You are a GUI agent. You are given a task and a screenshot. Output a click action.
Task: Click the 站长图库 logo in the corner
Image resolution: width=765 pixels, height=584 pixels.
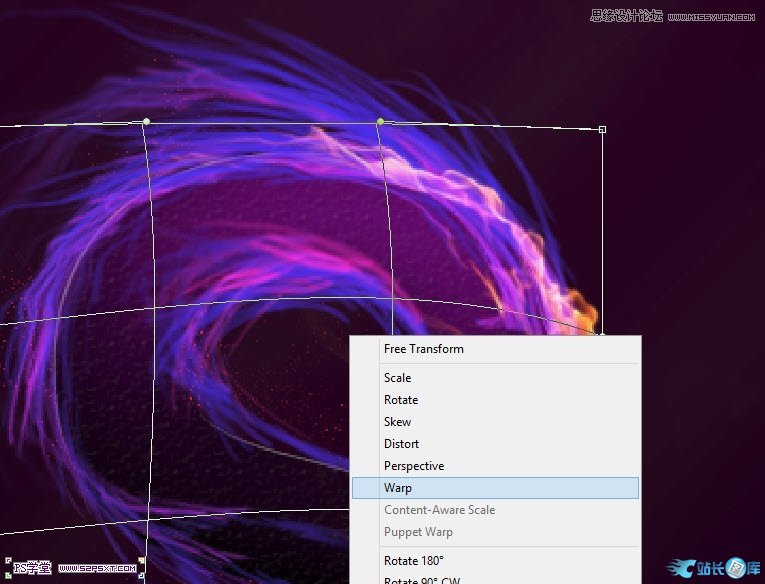711,567
